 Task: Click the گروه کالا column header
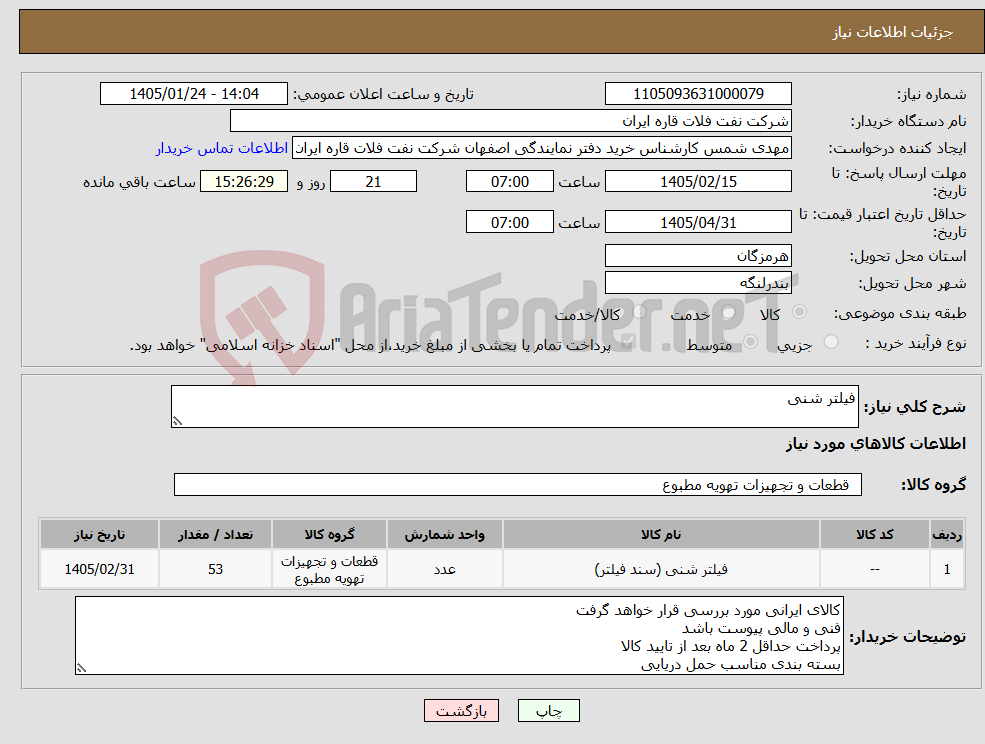pos(329,534)
